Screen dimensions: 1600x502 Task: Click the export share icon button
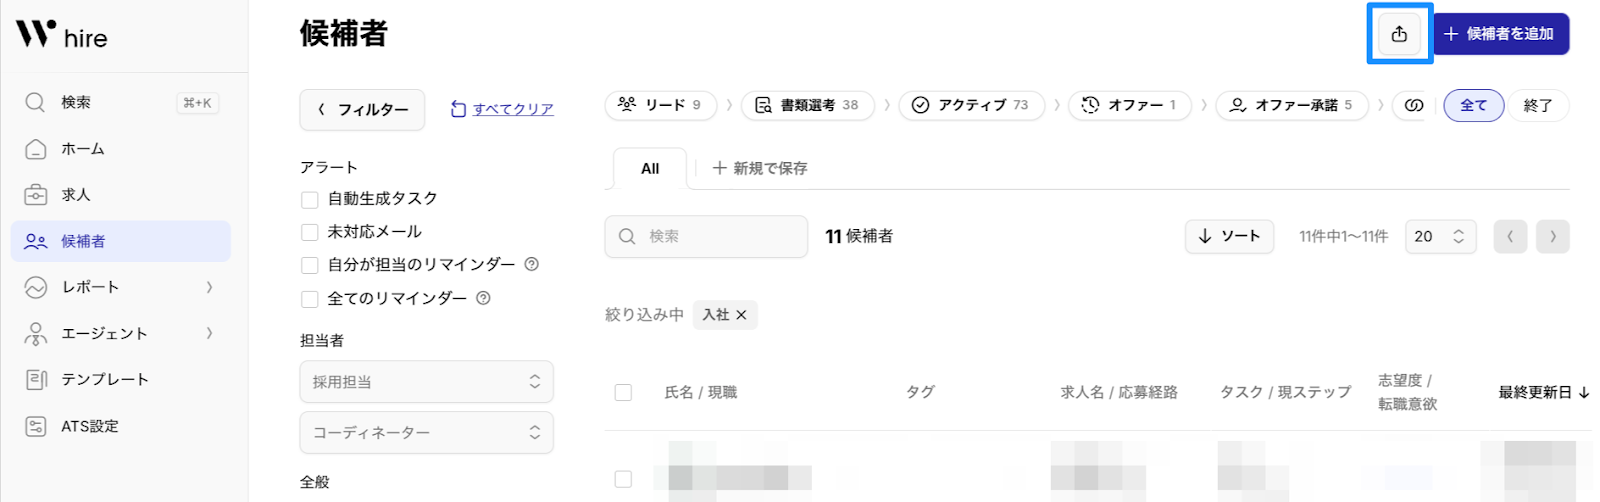[x=1399, y=34]
